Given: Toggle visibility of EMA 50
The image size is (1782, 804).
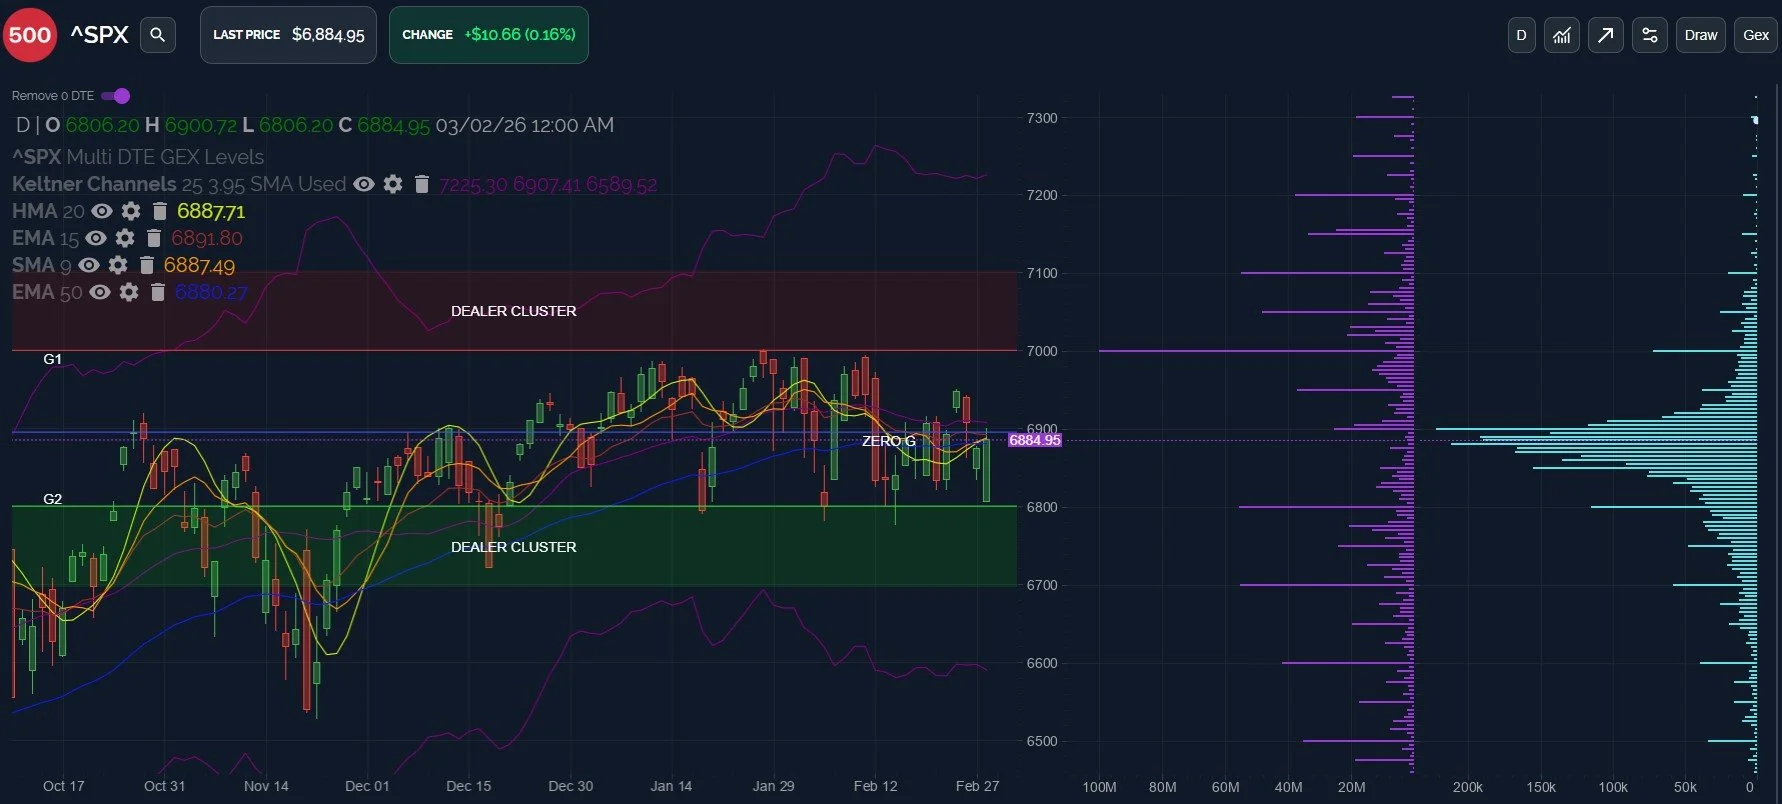Looking at the screenshot, I should coord(100,292).
